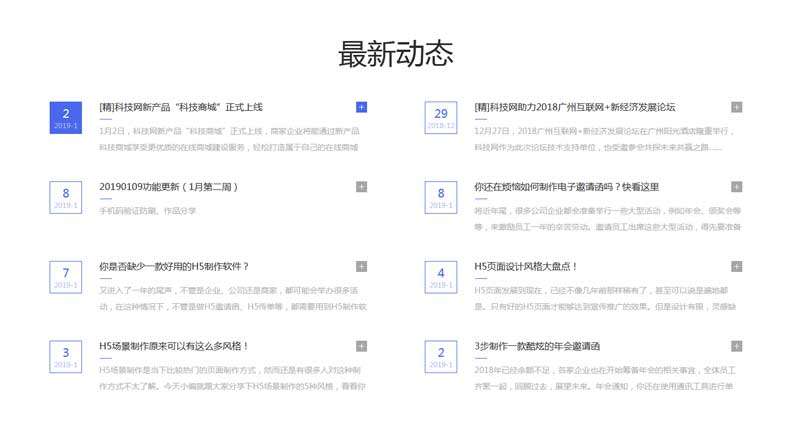
Task: Open 科技网助力2018广州互联网+新经济发展论坛 title
Action: pyautogui.click(x=575, y=107)
